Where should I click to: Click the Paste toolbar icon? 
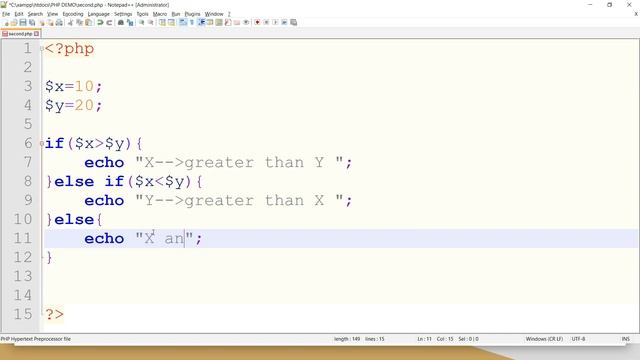88,22
